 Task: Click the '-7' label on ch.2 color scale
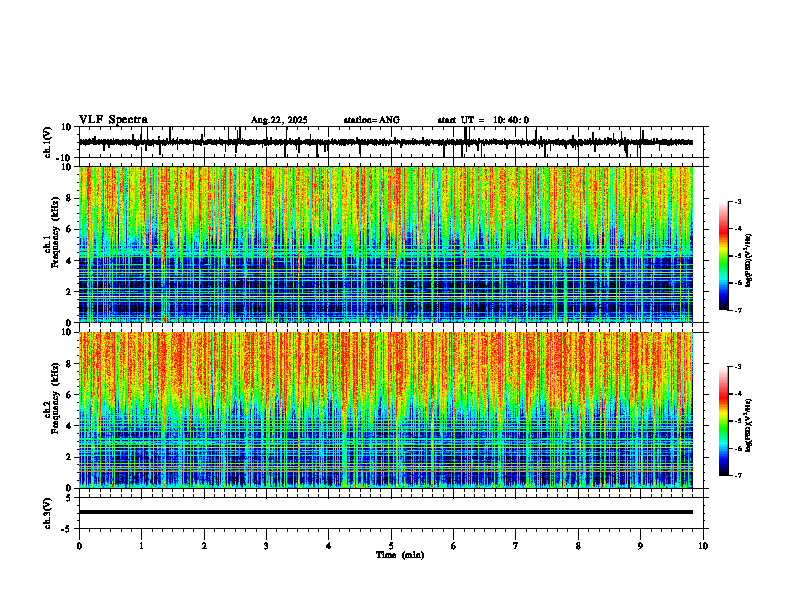[738, 476]
